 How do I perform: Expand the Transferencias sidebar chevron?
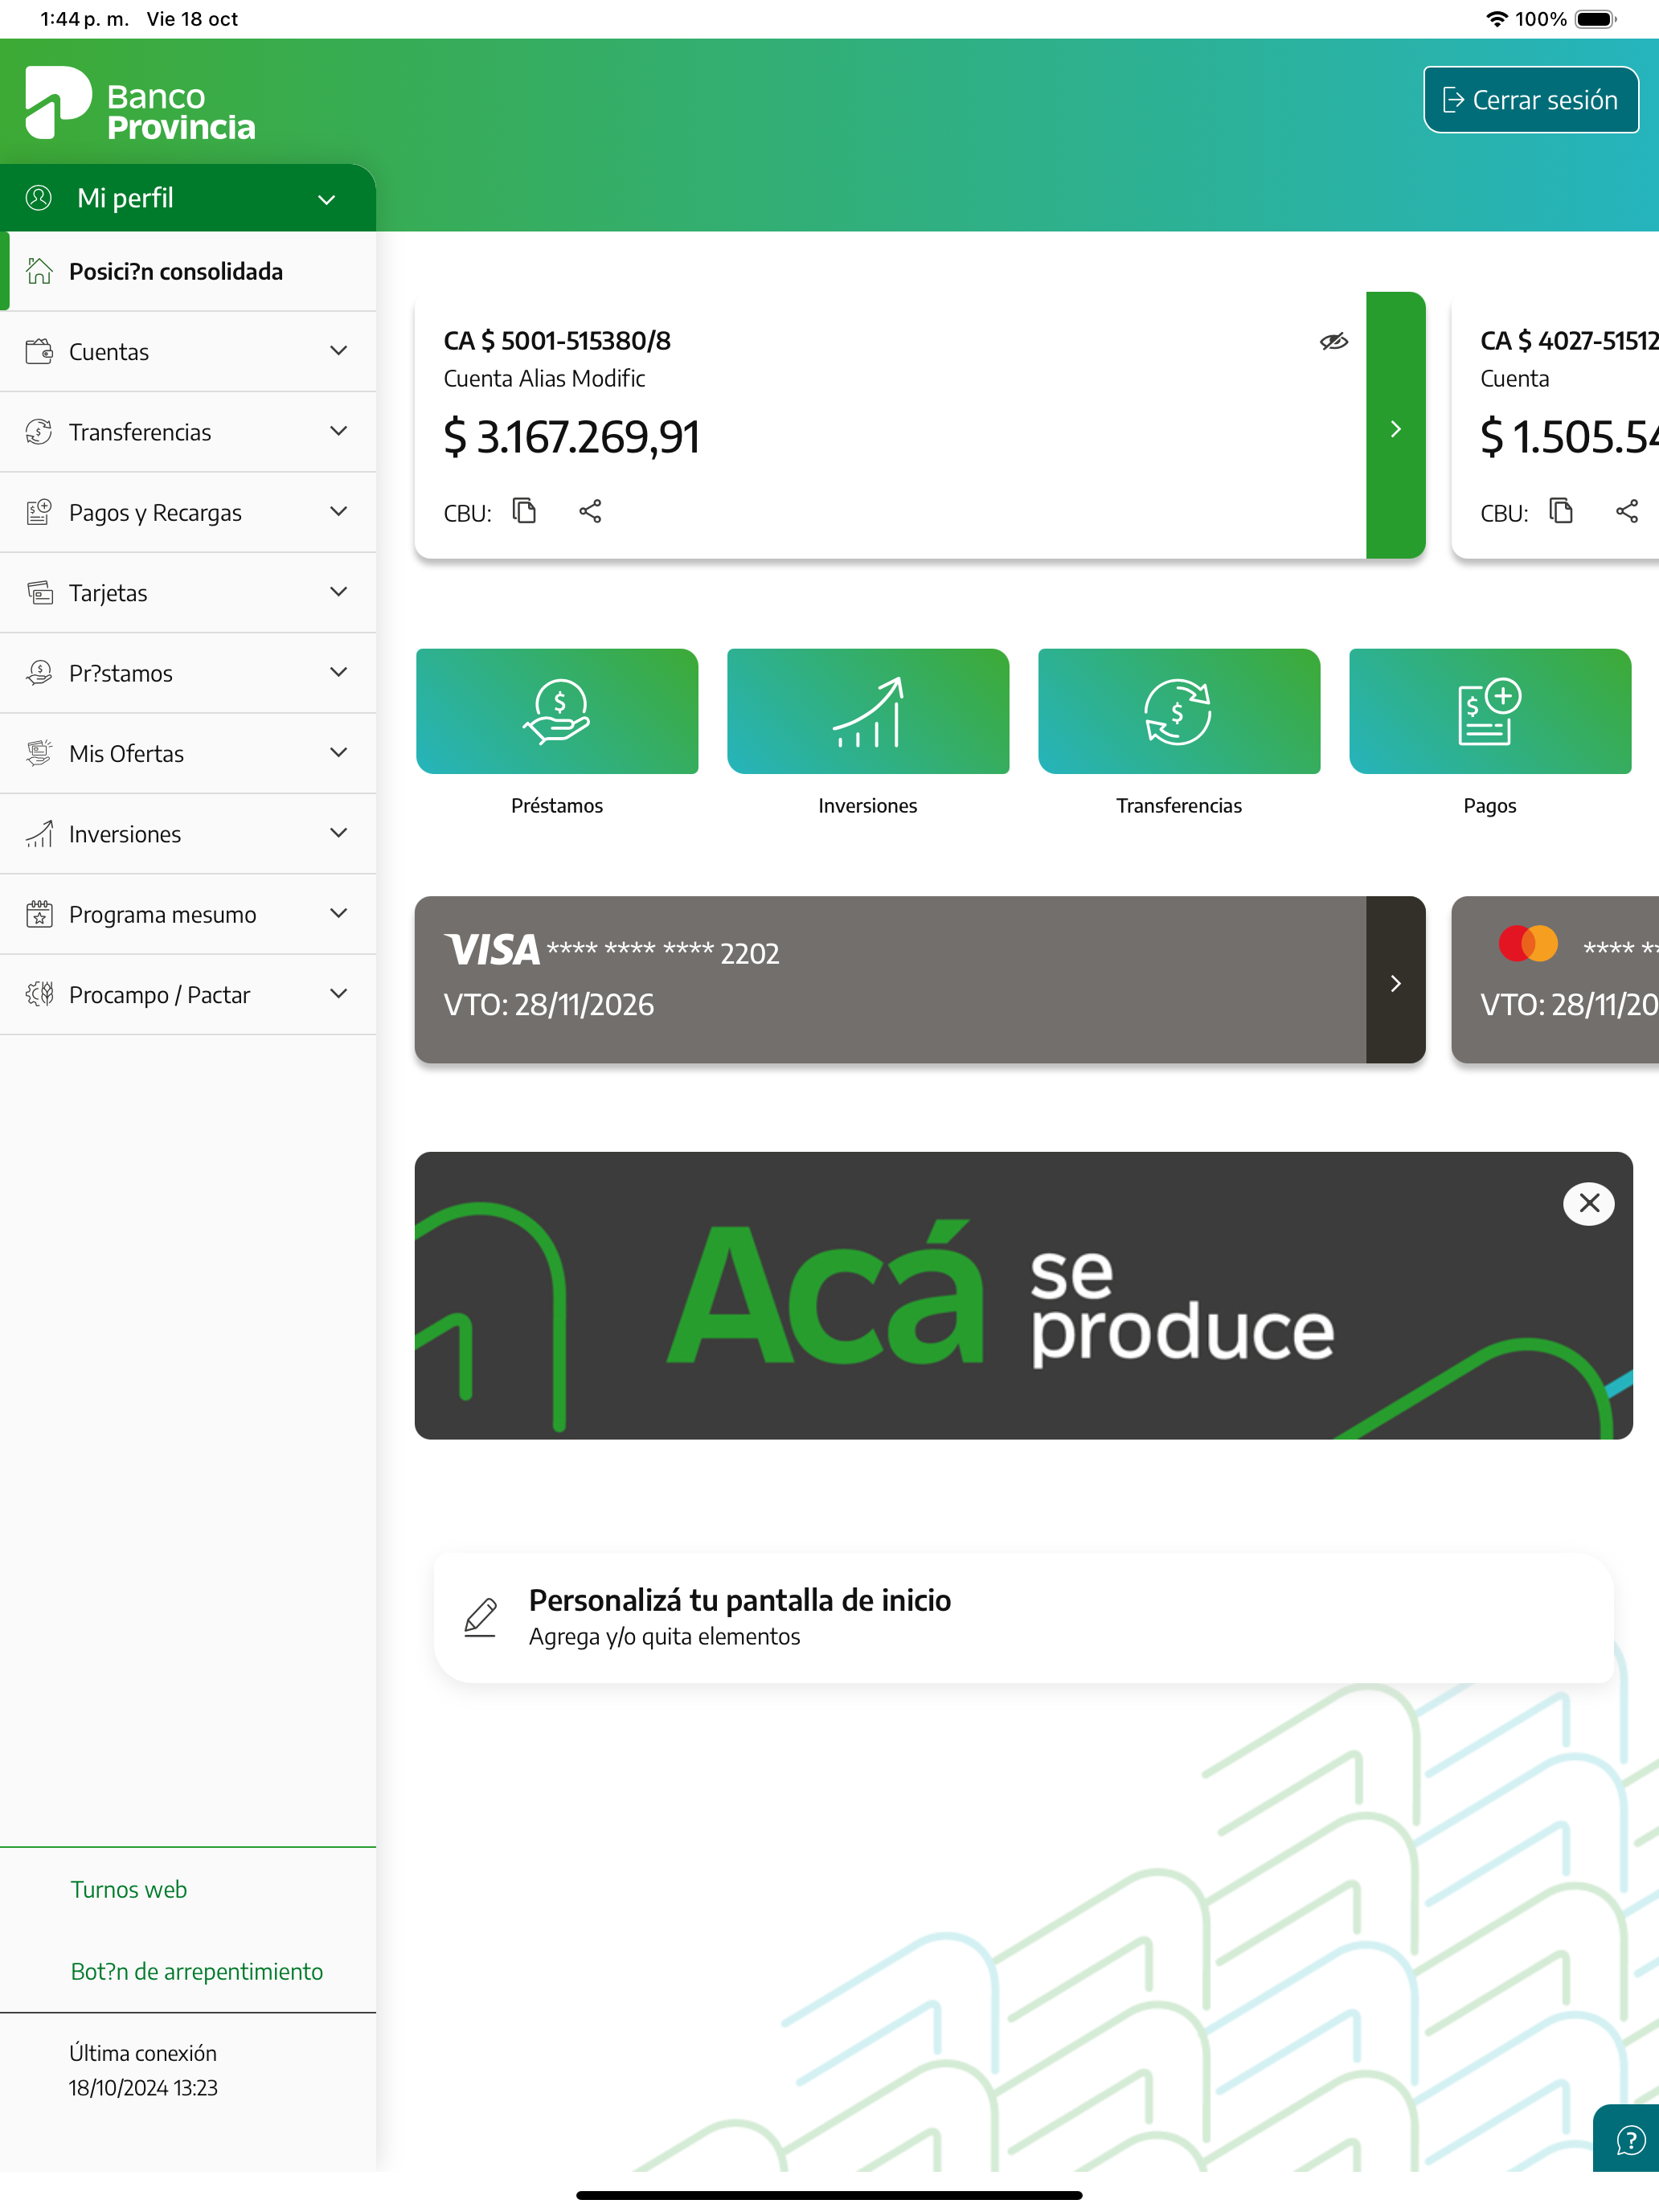point(339,431)
